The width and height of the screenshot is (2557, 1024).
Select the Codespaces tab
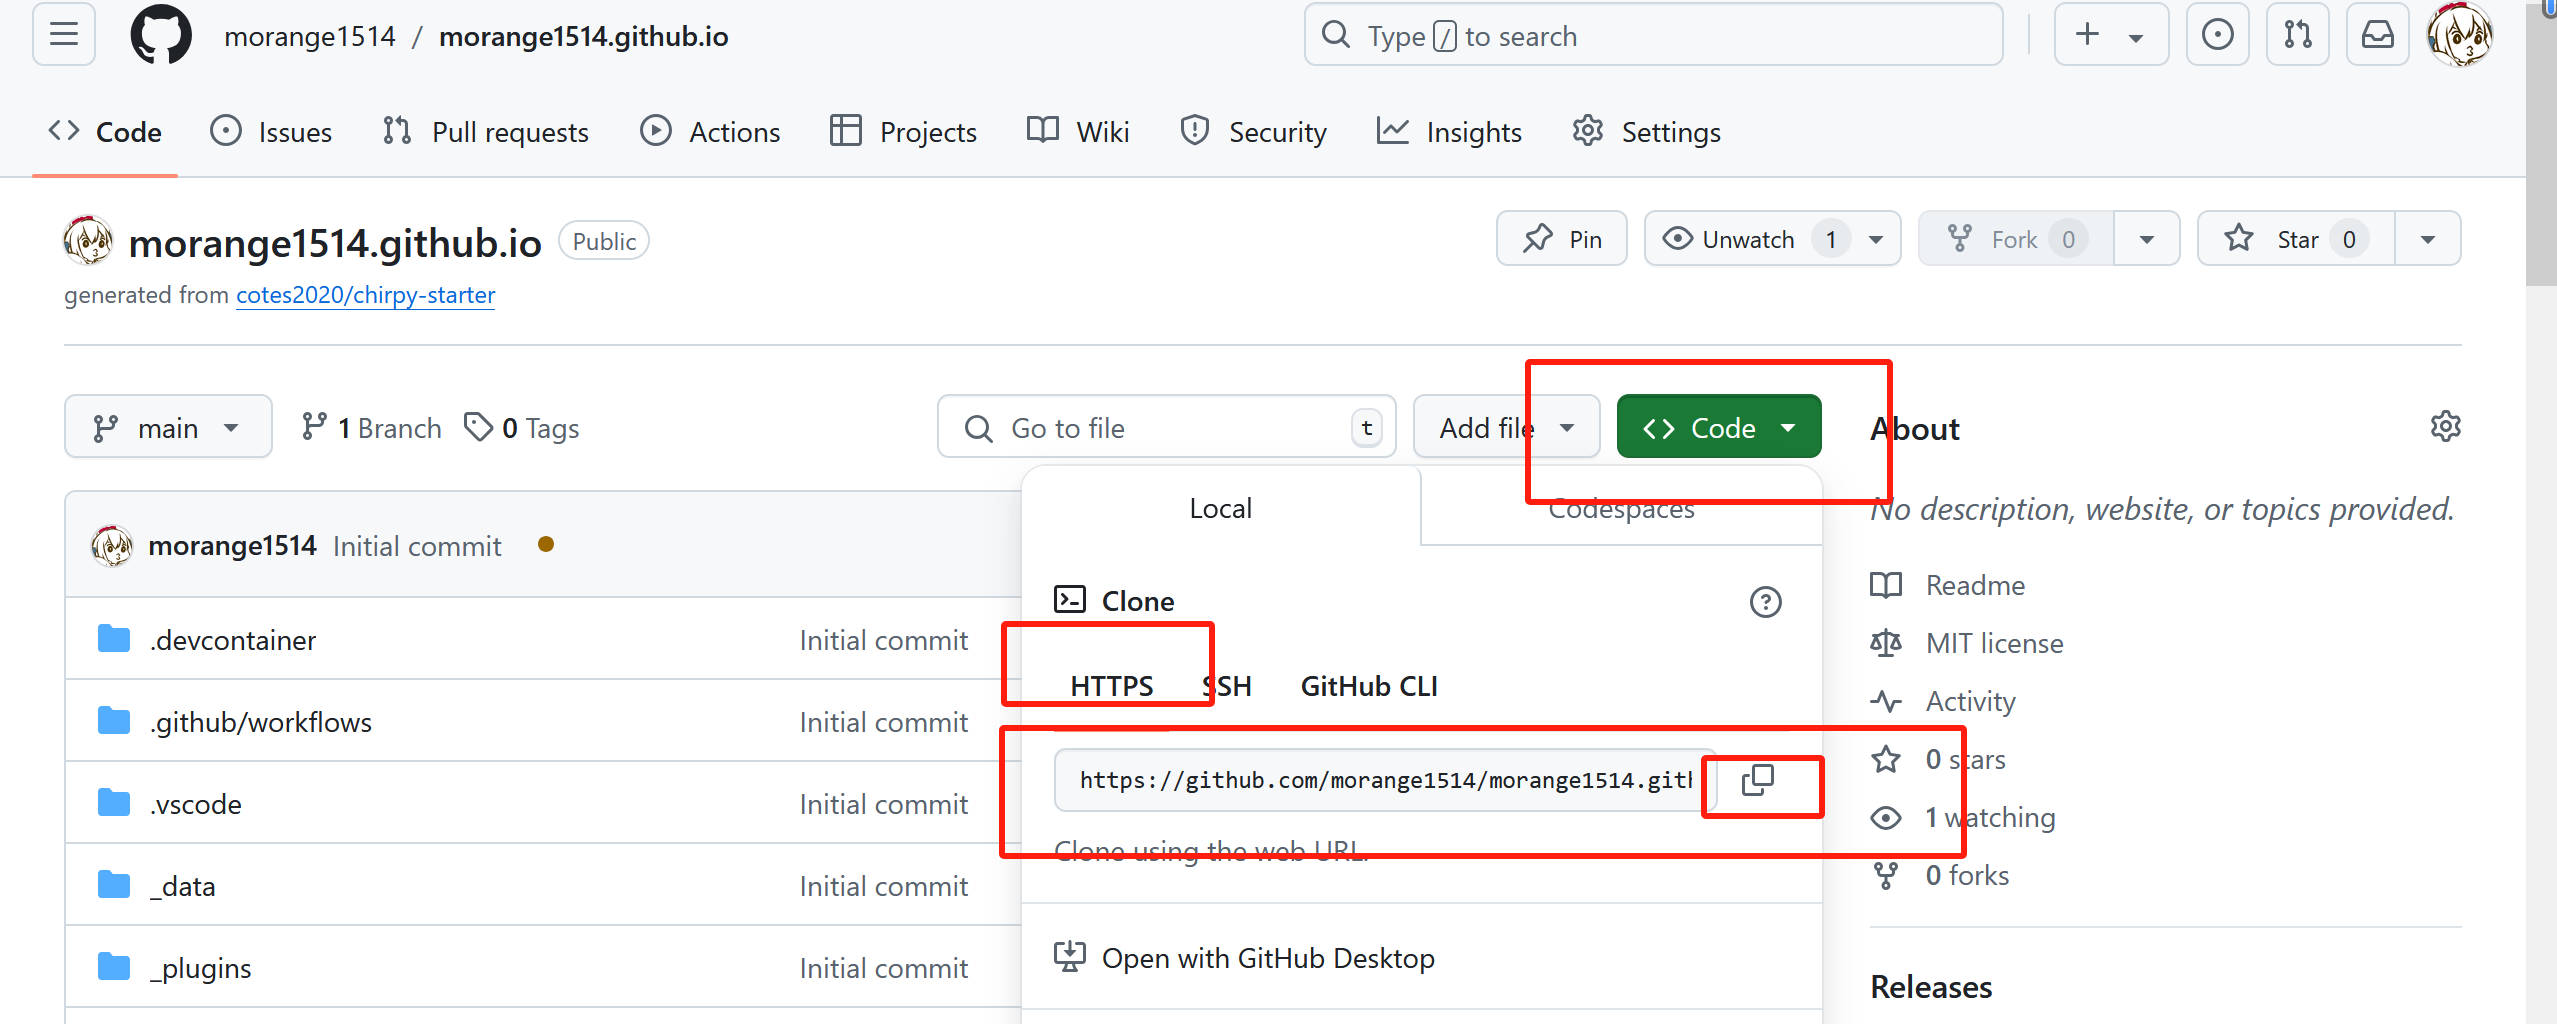(1621, 508)
